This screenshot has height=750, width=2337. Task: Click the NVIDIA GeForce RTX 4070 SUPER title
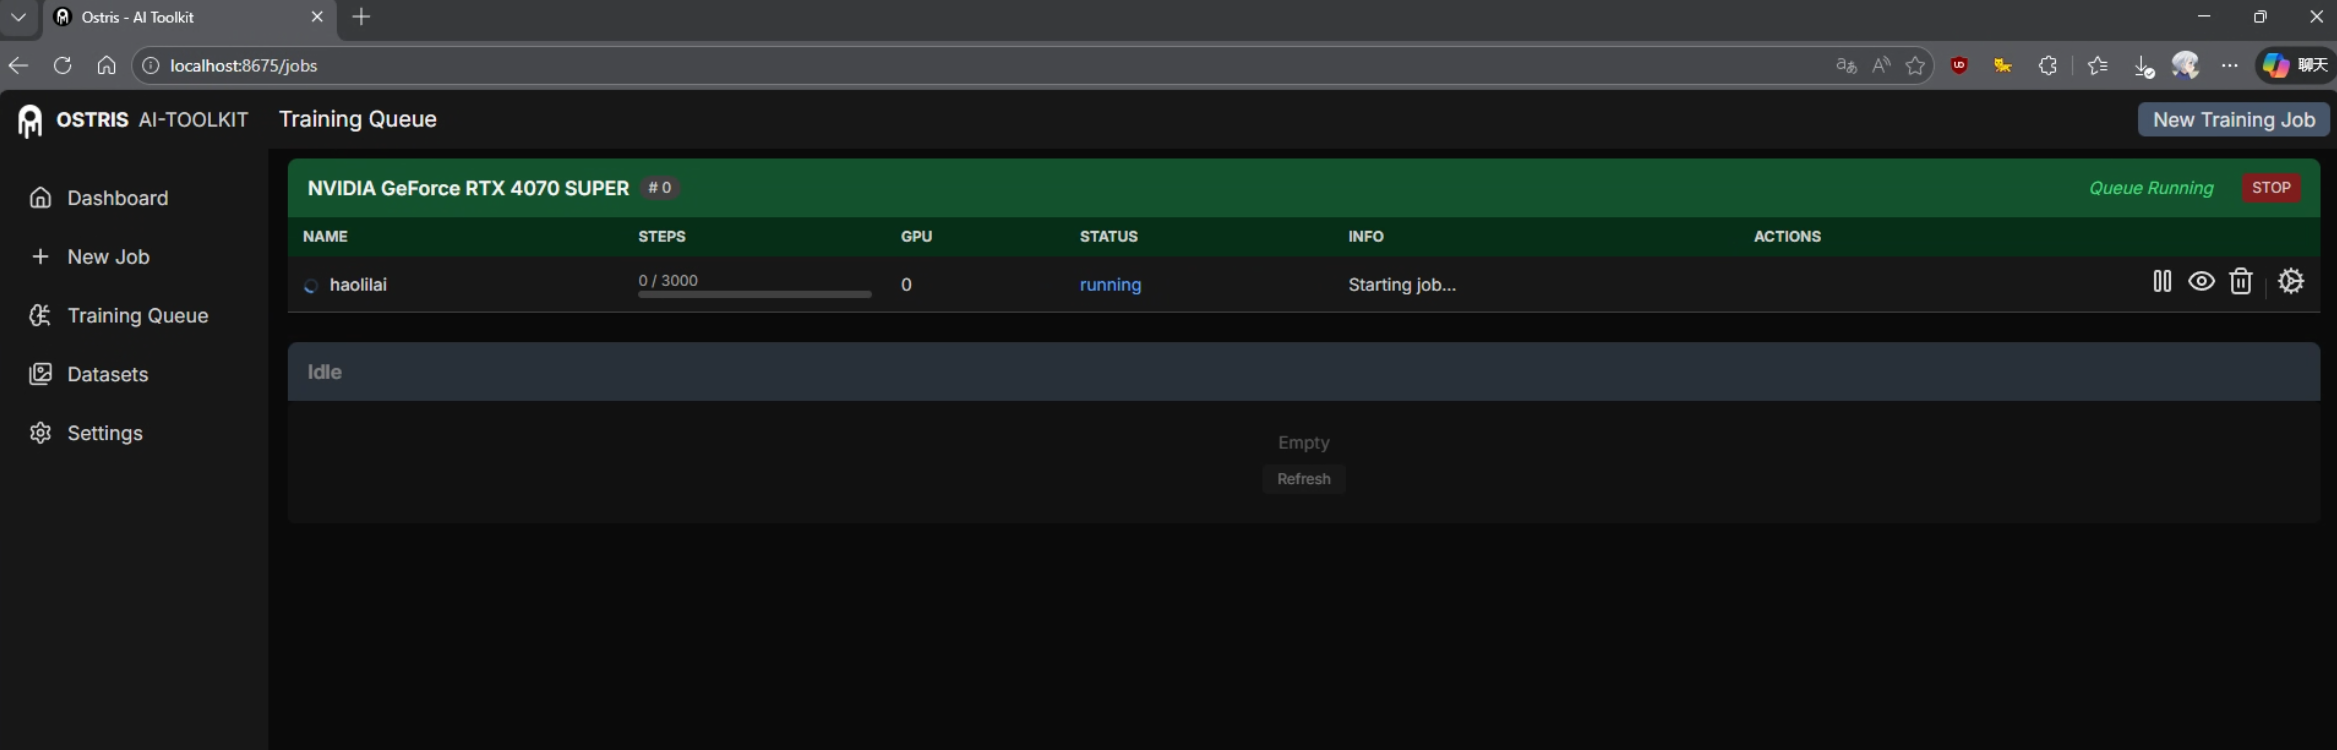click(468, 188)
